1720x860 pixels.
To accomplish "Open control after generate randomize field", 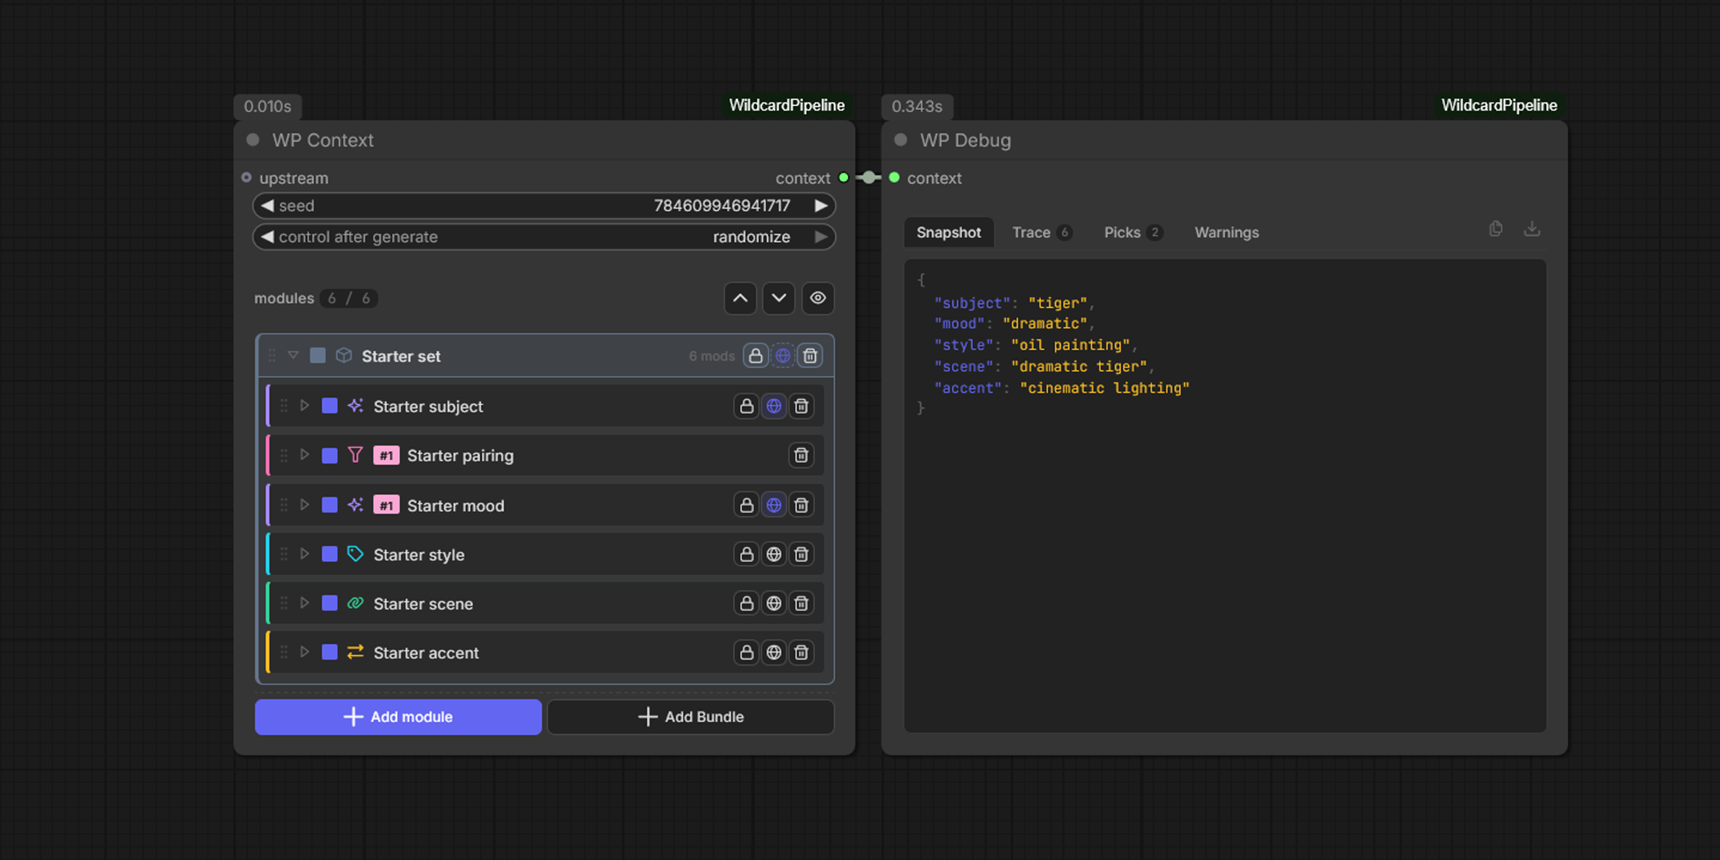I will (x=544, y=237).
